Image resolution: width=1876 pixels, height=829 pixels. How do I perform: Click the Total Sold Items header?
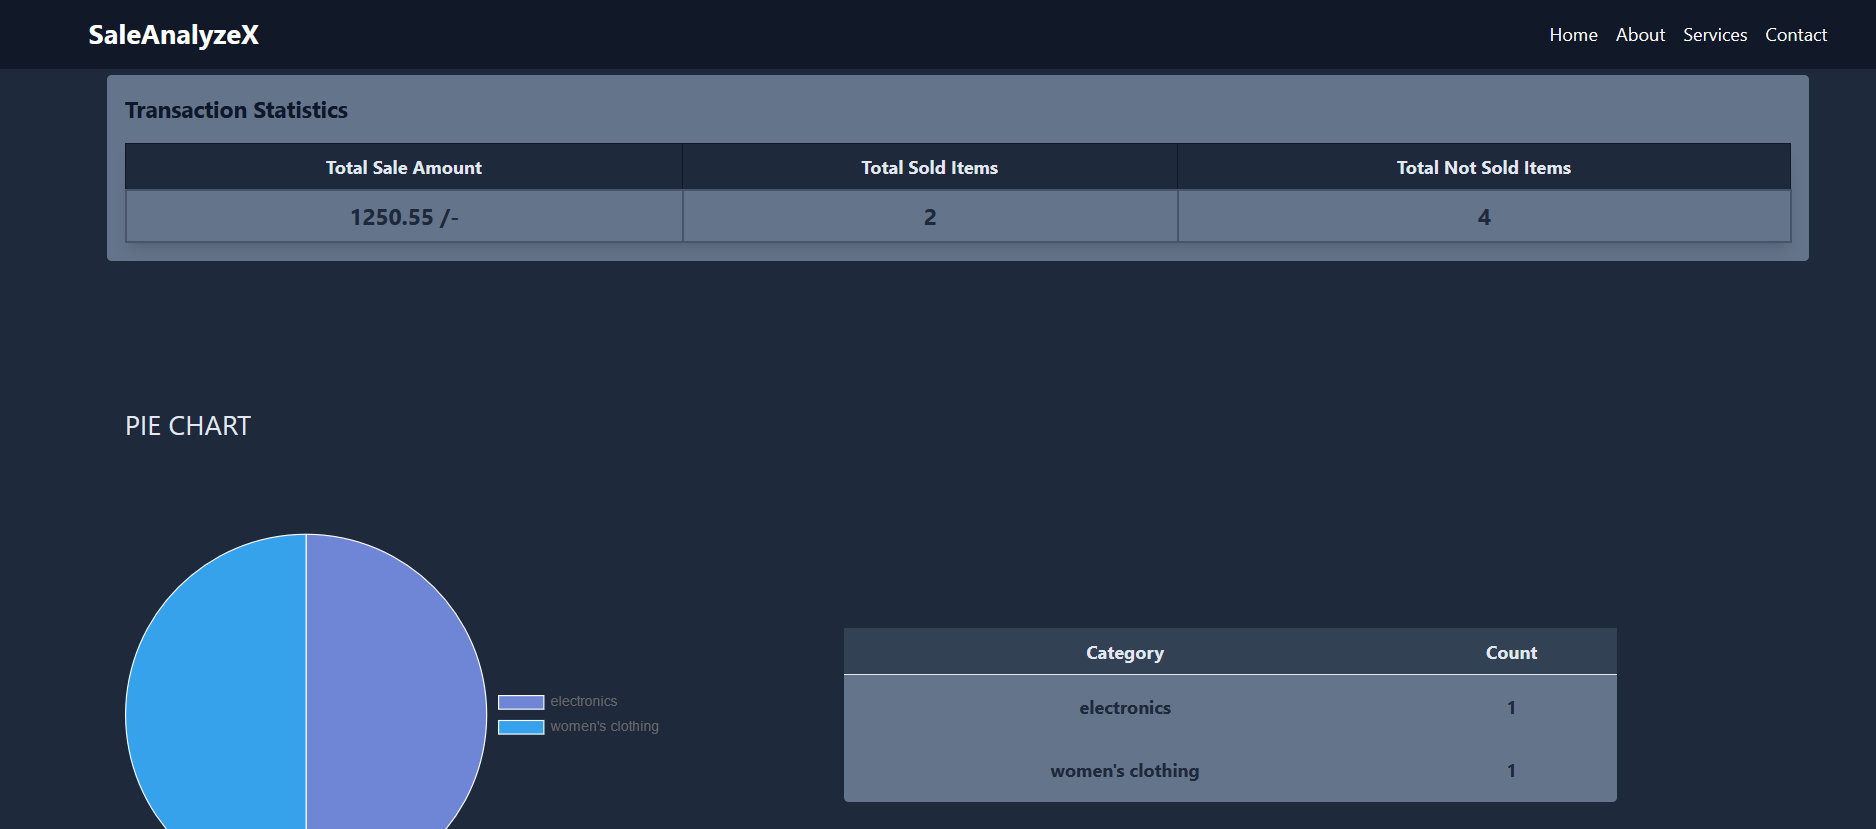pyautogui.click(x=930, y=168)
